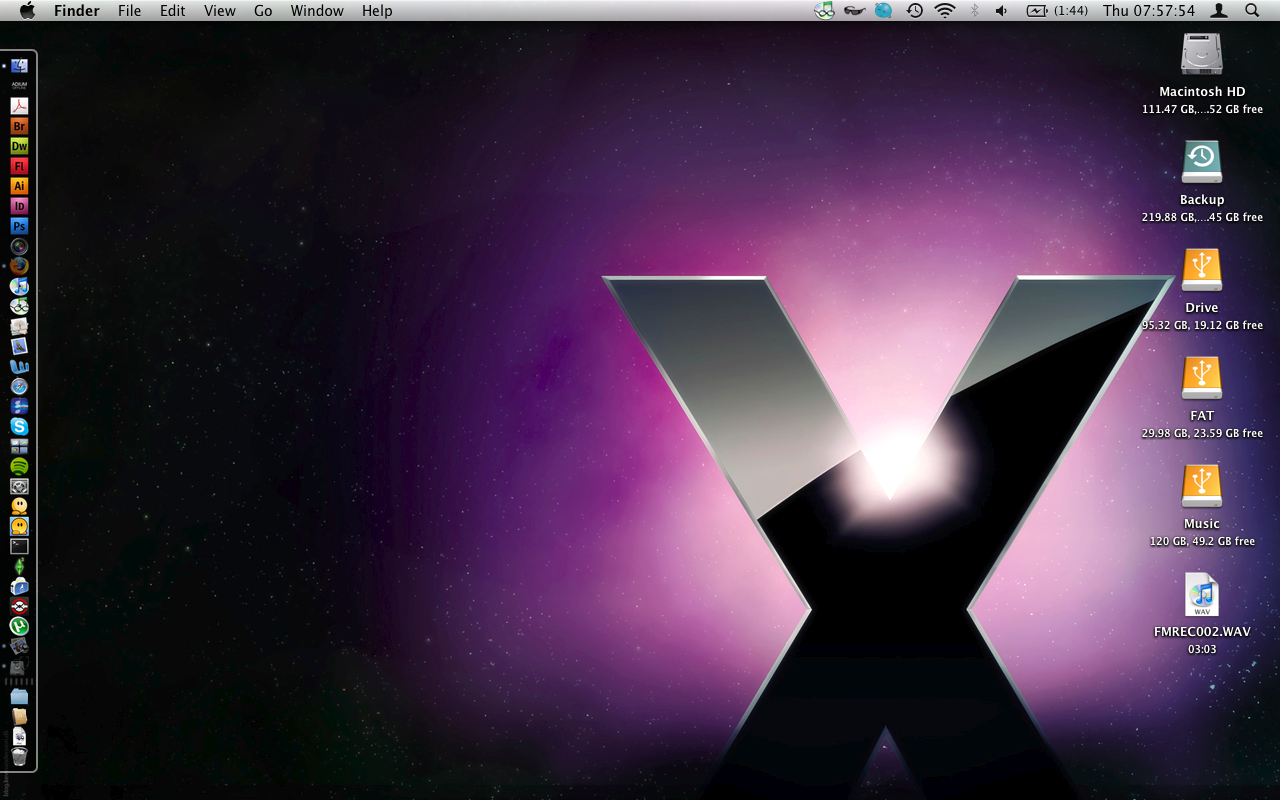Click the blue ball menu bar icon
Screen dimensions: 1280x800
point(884,11)
